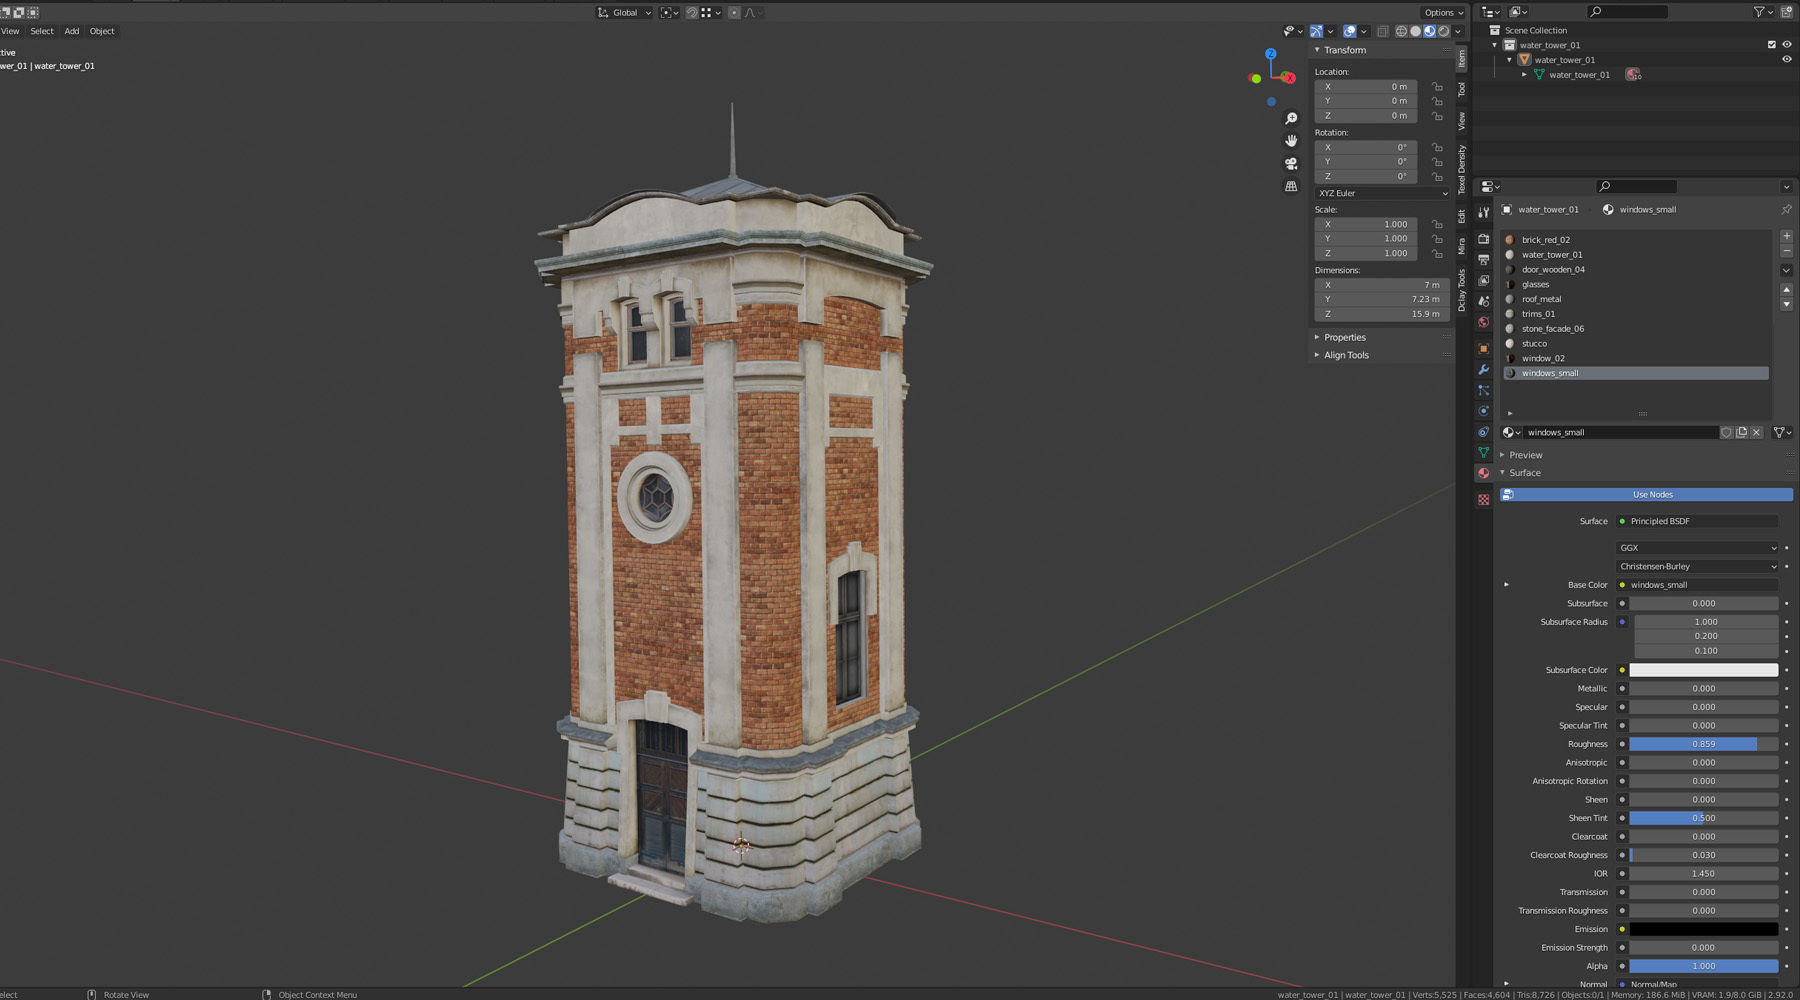Select brick_red_02 material slot
The height and width of the screenshot is (1000, 1800).
[1636, 240]
